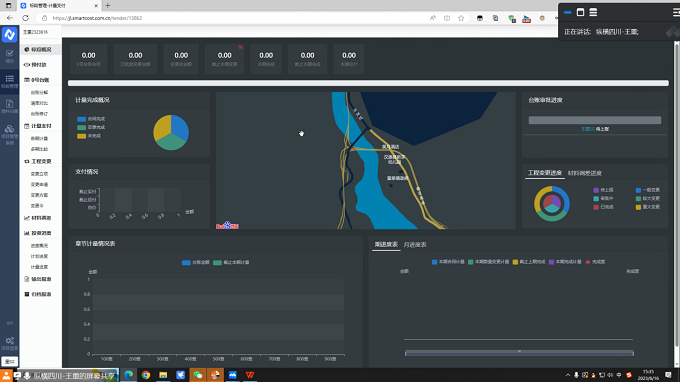
Task: Switch to the 材料调差进度 tab
Action: pos(585,173)
